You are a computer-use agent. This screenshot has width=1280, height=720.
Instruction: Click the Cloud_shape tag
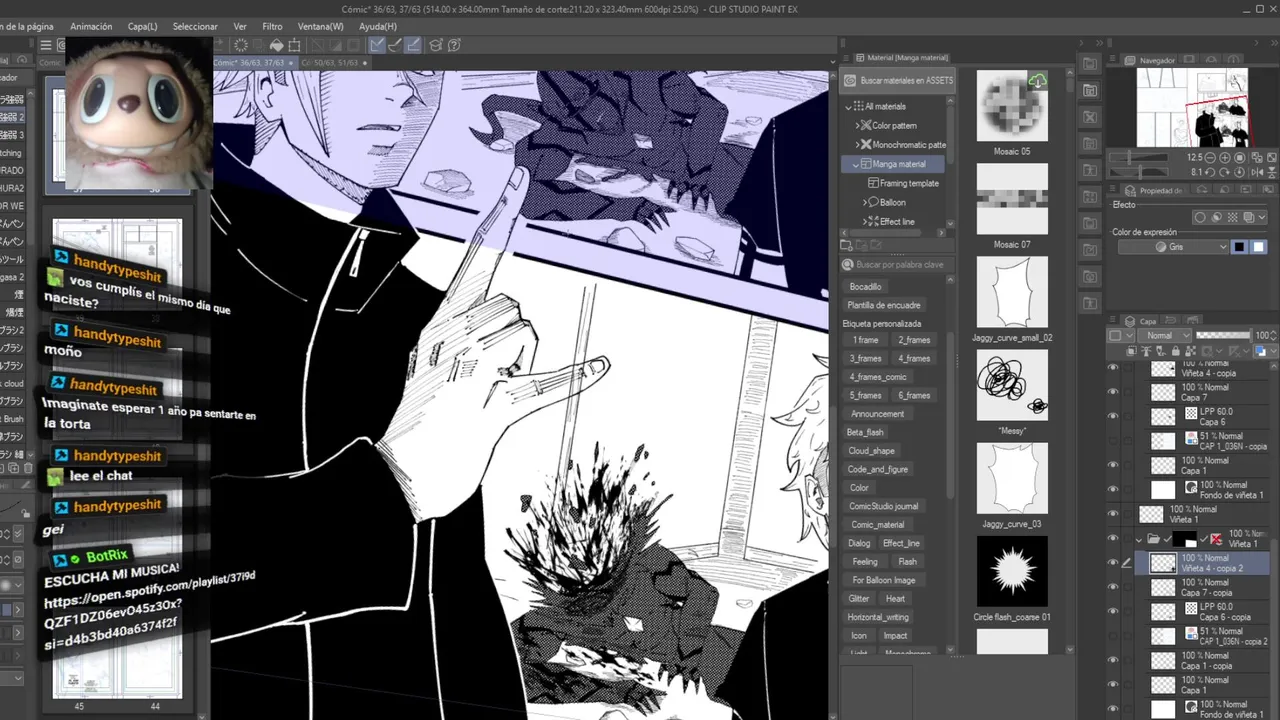[871, 451]
